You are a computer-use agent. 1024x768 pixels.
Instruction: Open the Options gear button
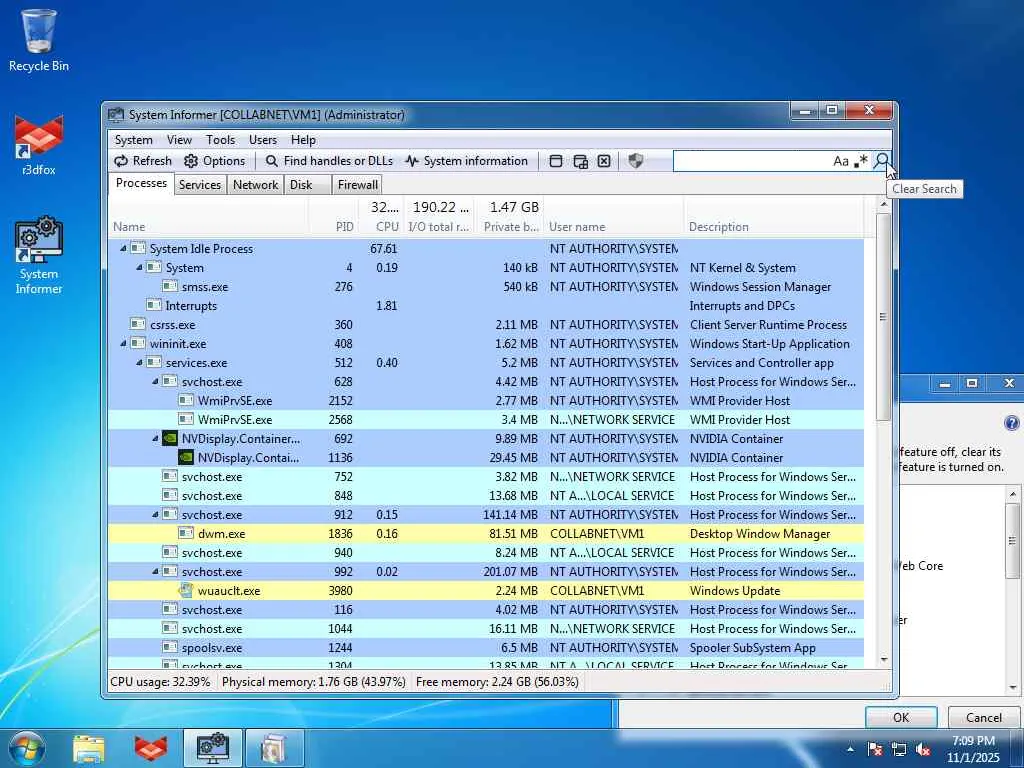click(x=214, y=161)
